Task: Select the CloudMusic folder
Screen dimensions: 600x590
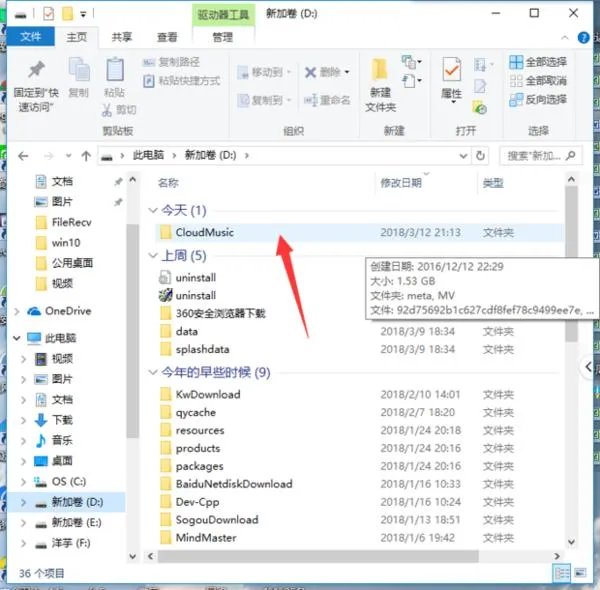Action: [x=359, y=232]
